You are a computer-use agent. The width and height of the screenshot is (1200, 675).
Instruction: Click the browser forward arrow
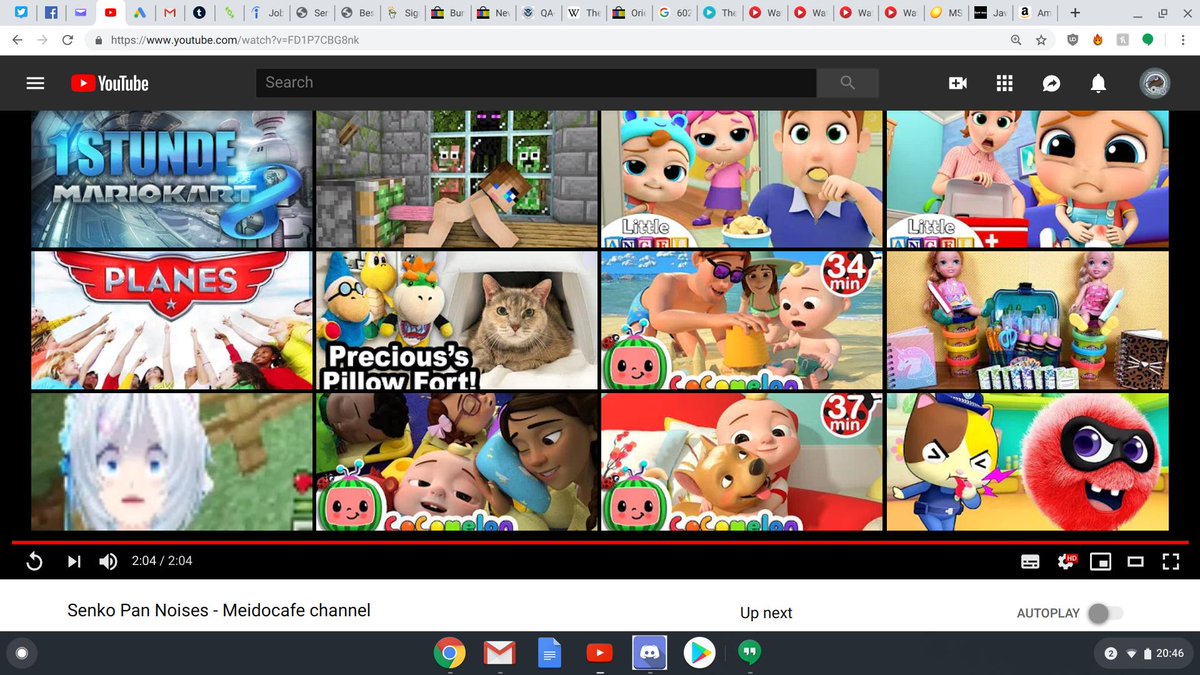42,40
